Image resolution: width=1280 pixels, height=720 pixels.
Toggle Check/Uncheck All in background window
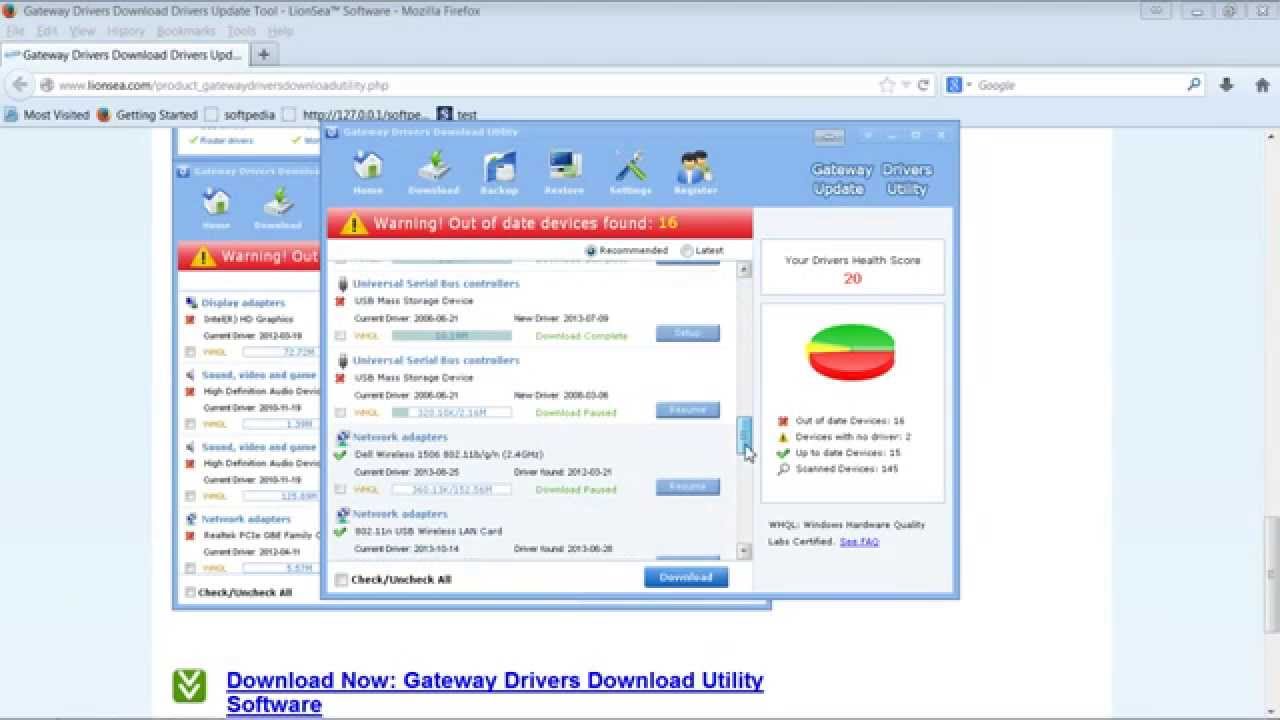pos(190,593)
